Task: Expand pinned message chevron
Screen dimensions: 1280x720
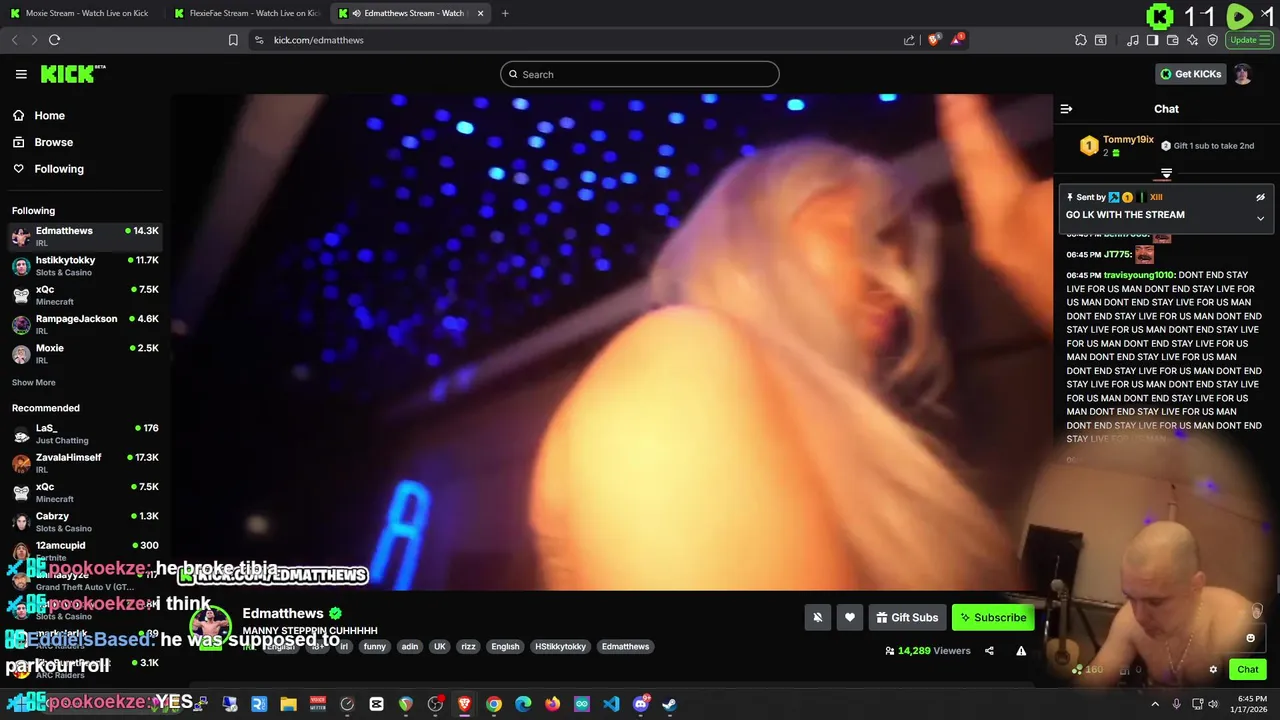Action: (1260, 218)
